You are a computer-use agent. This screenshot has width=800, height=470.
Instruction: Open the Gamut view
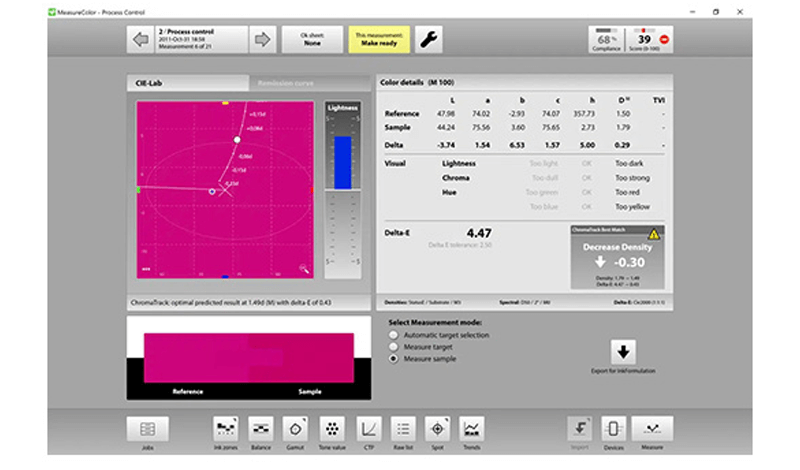pos(295,429)
